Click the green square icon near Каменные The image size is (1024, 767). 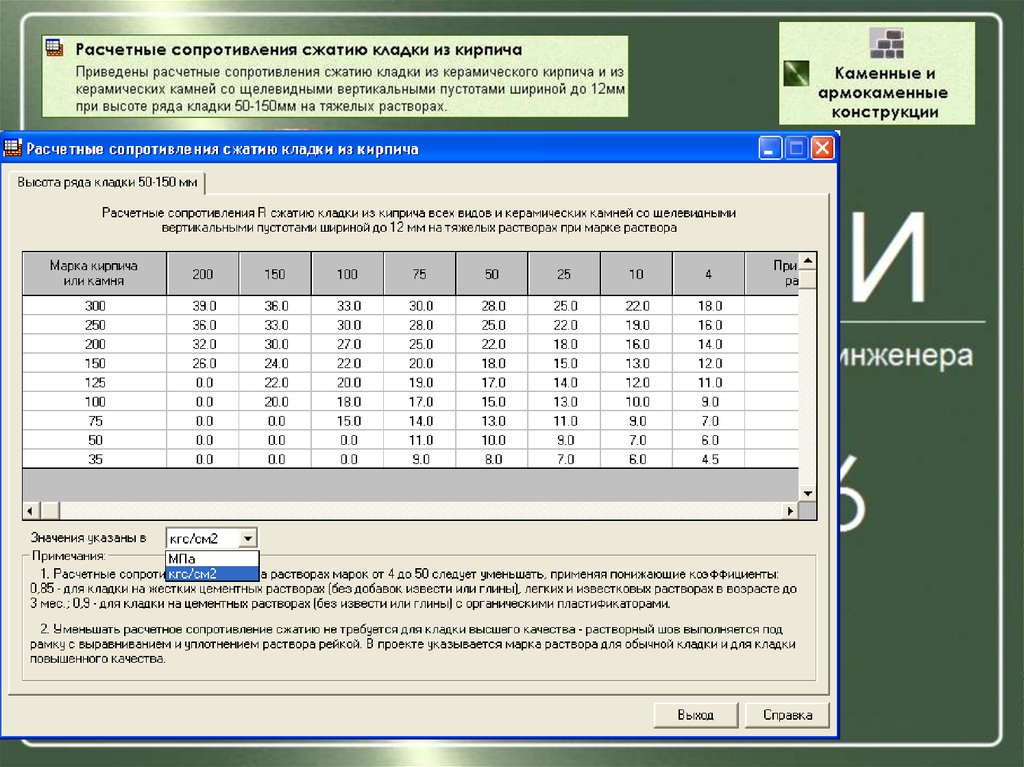(x=797, y=75)
